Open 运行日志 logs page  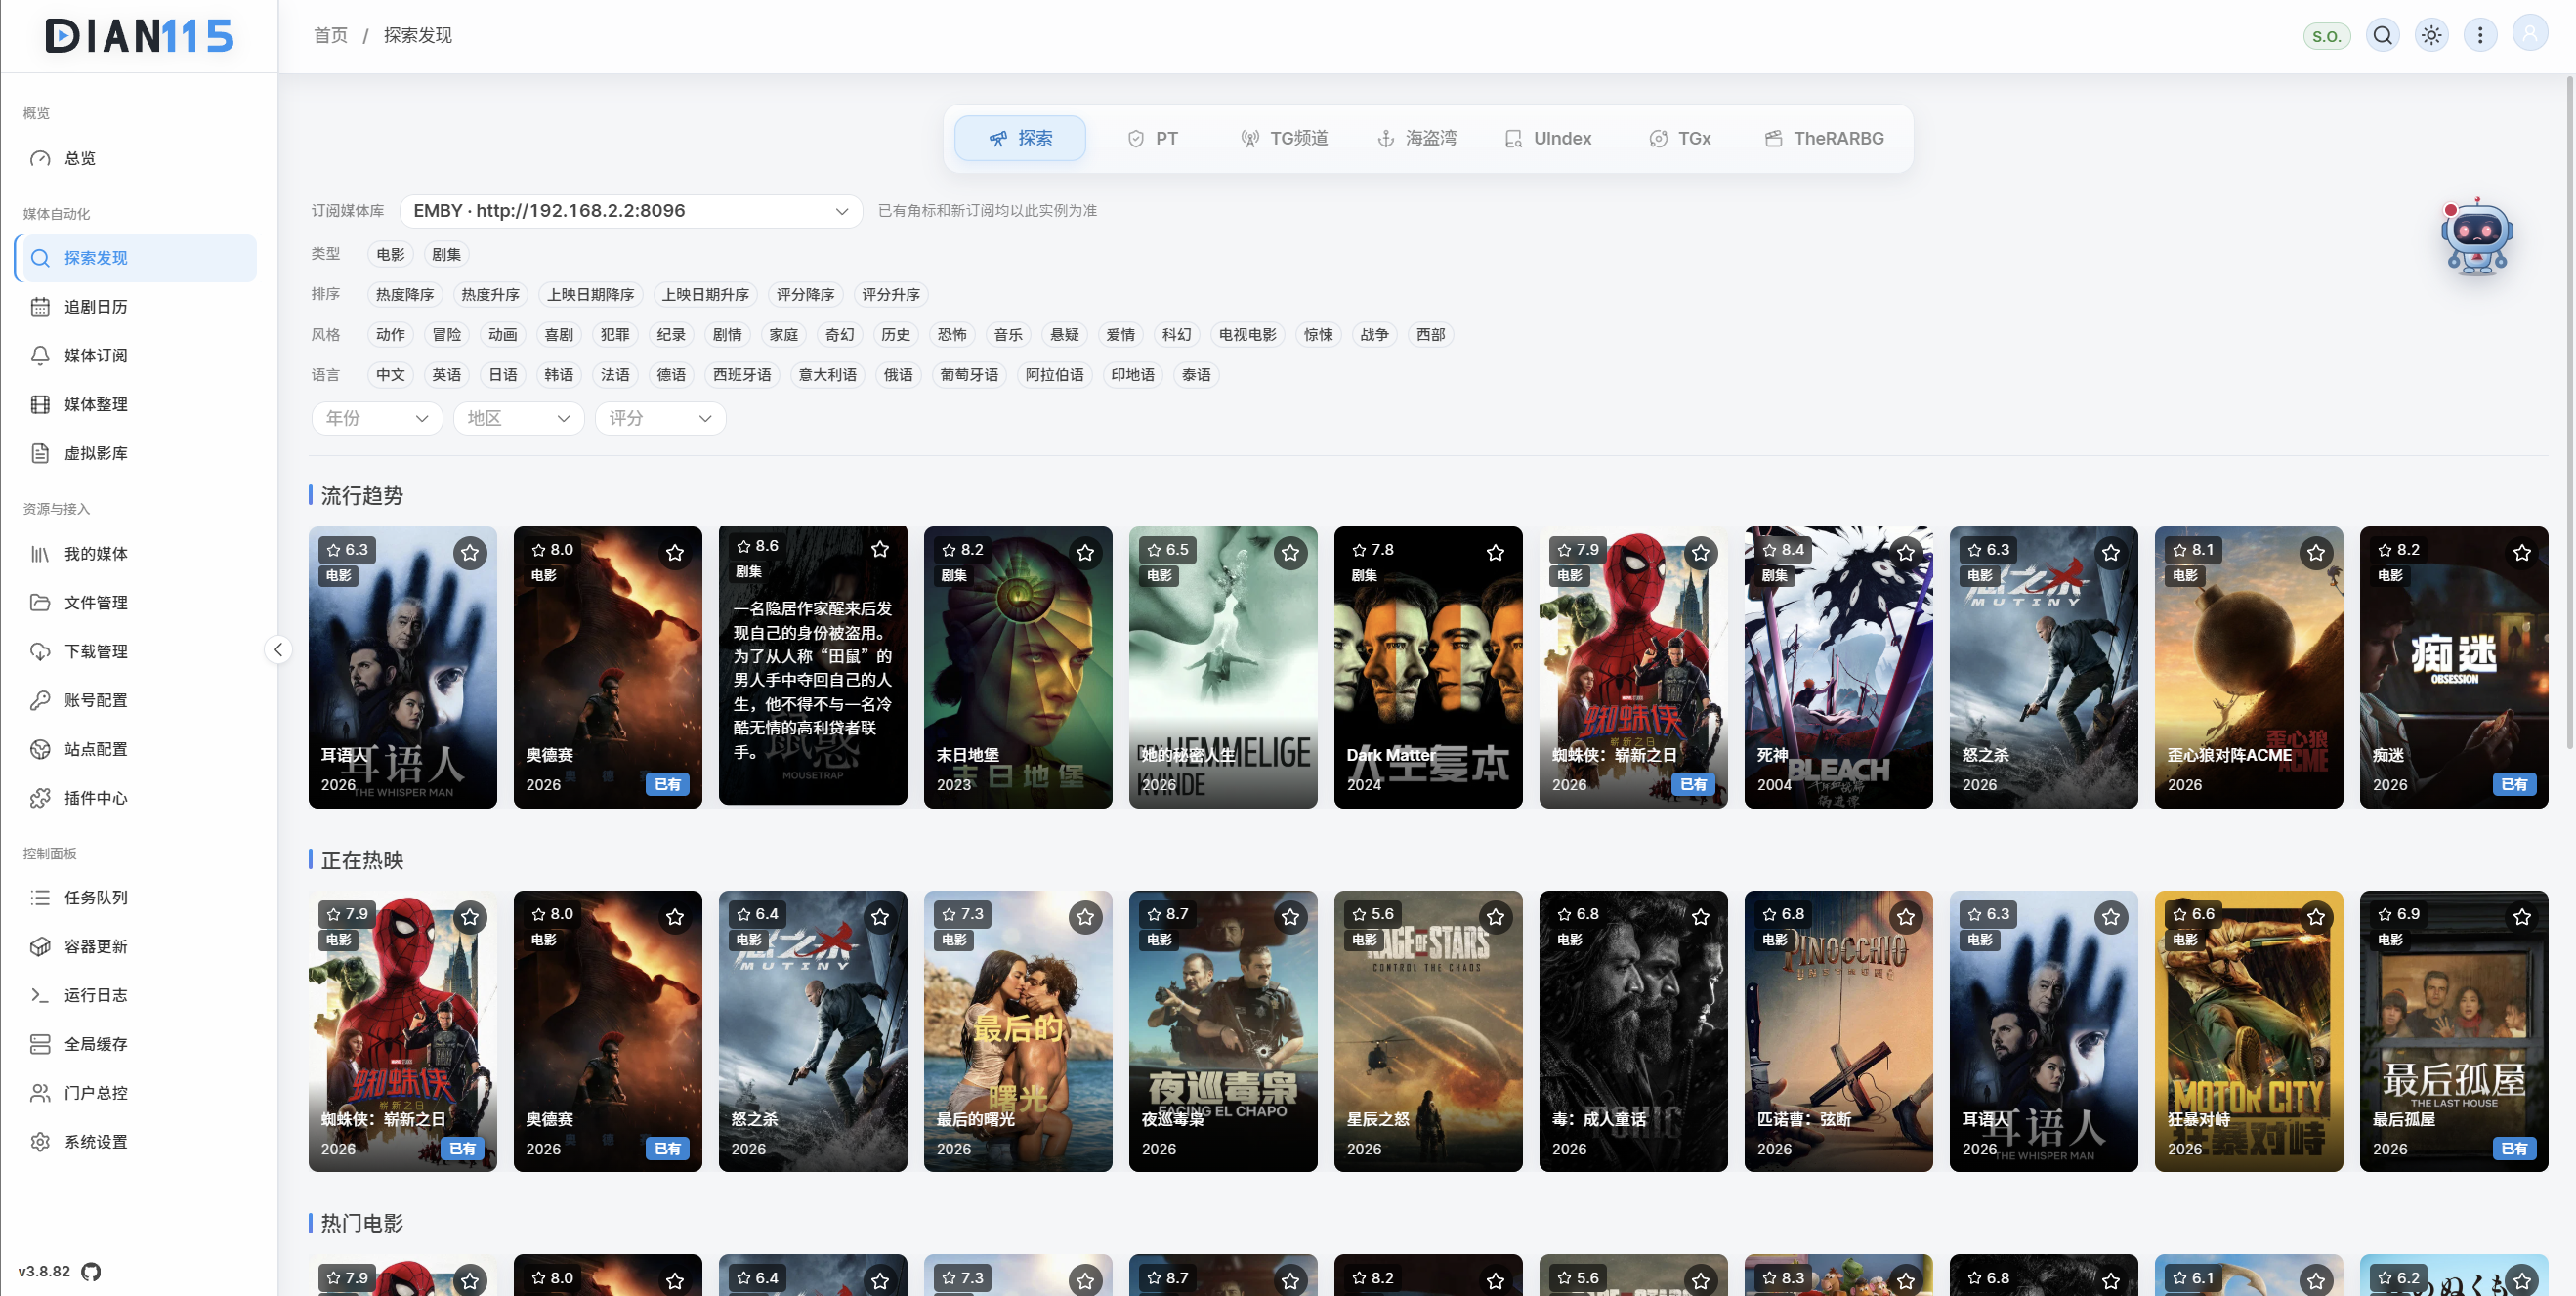(x=136, y=996)
